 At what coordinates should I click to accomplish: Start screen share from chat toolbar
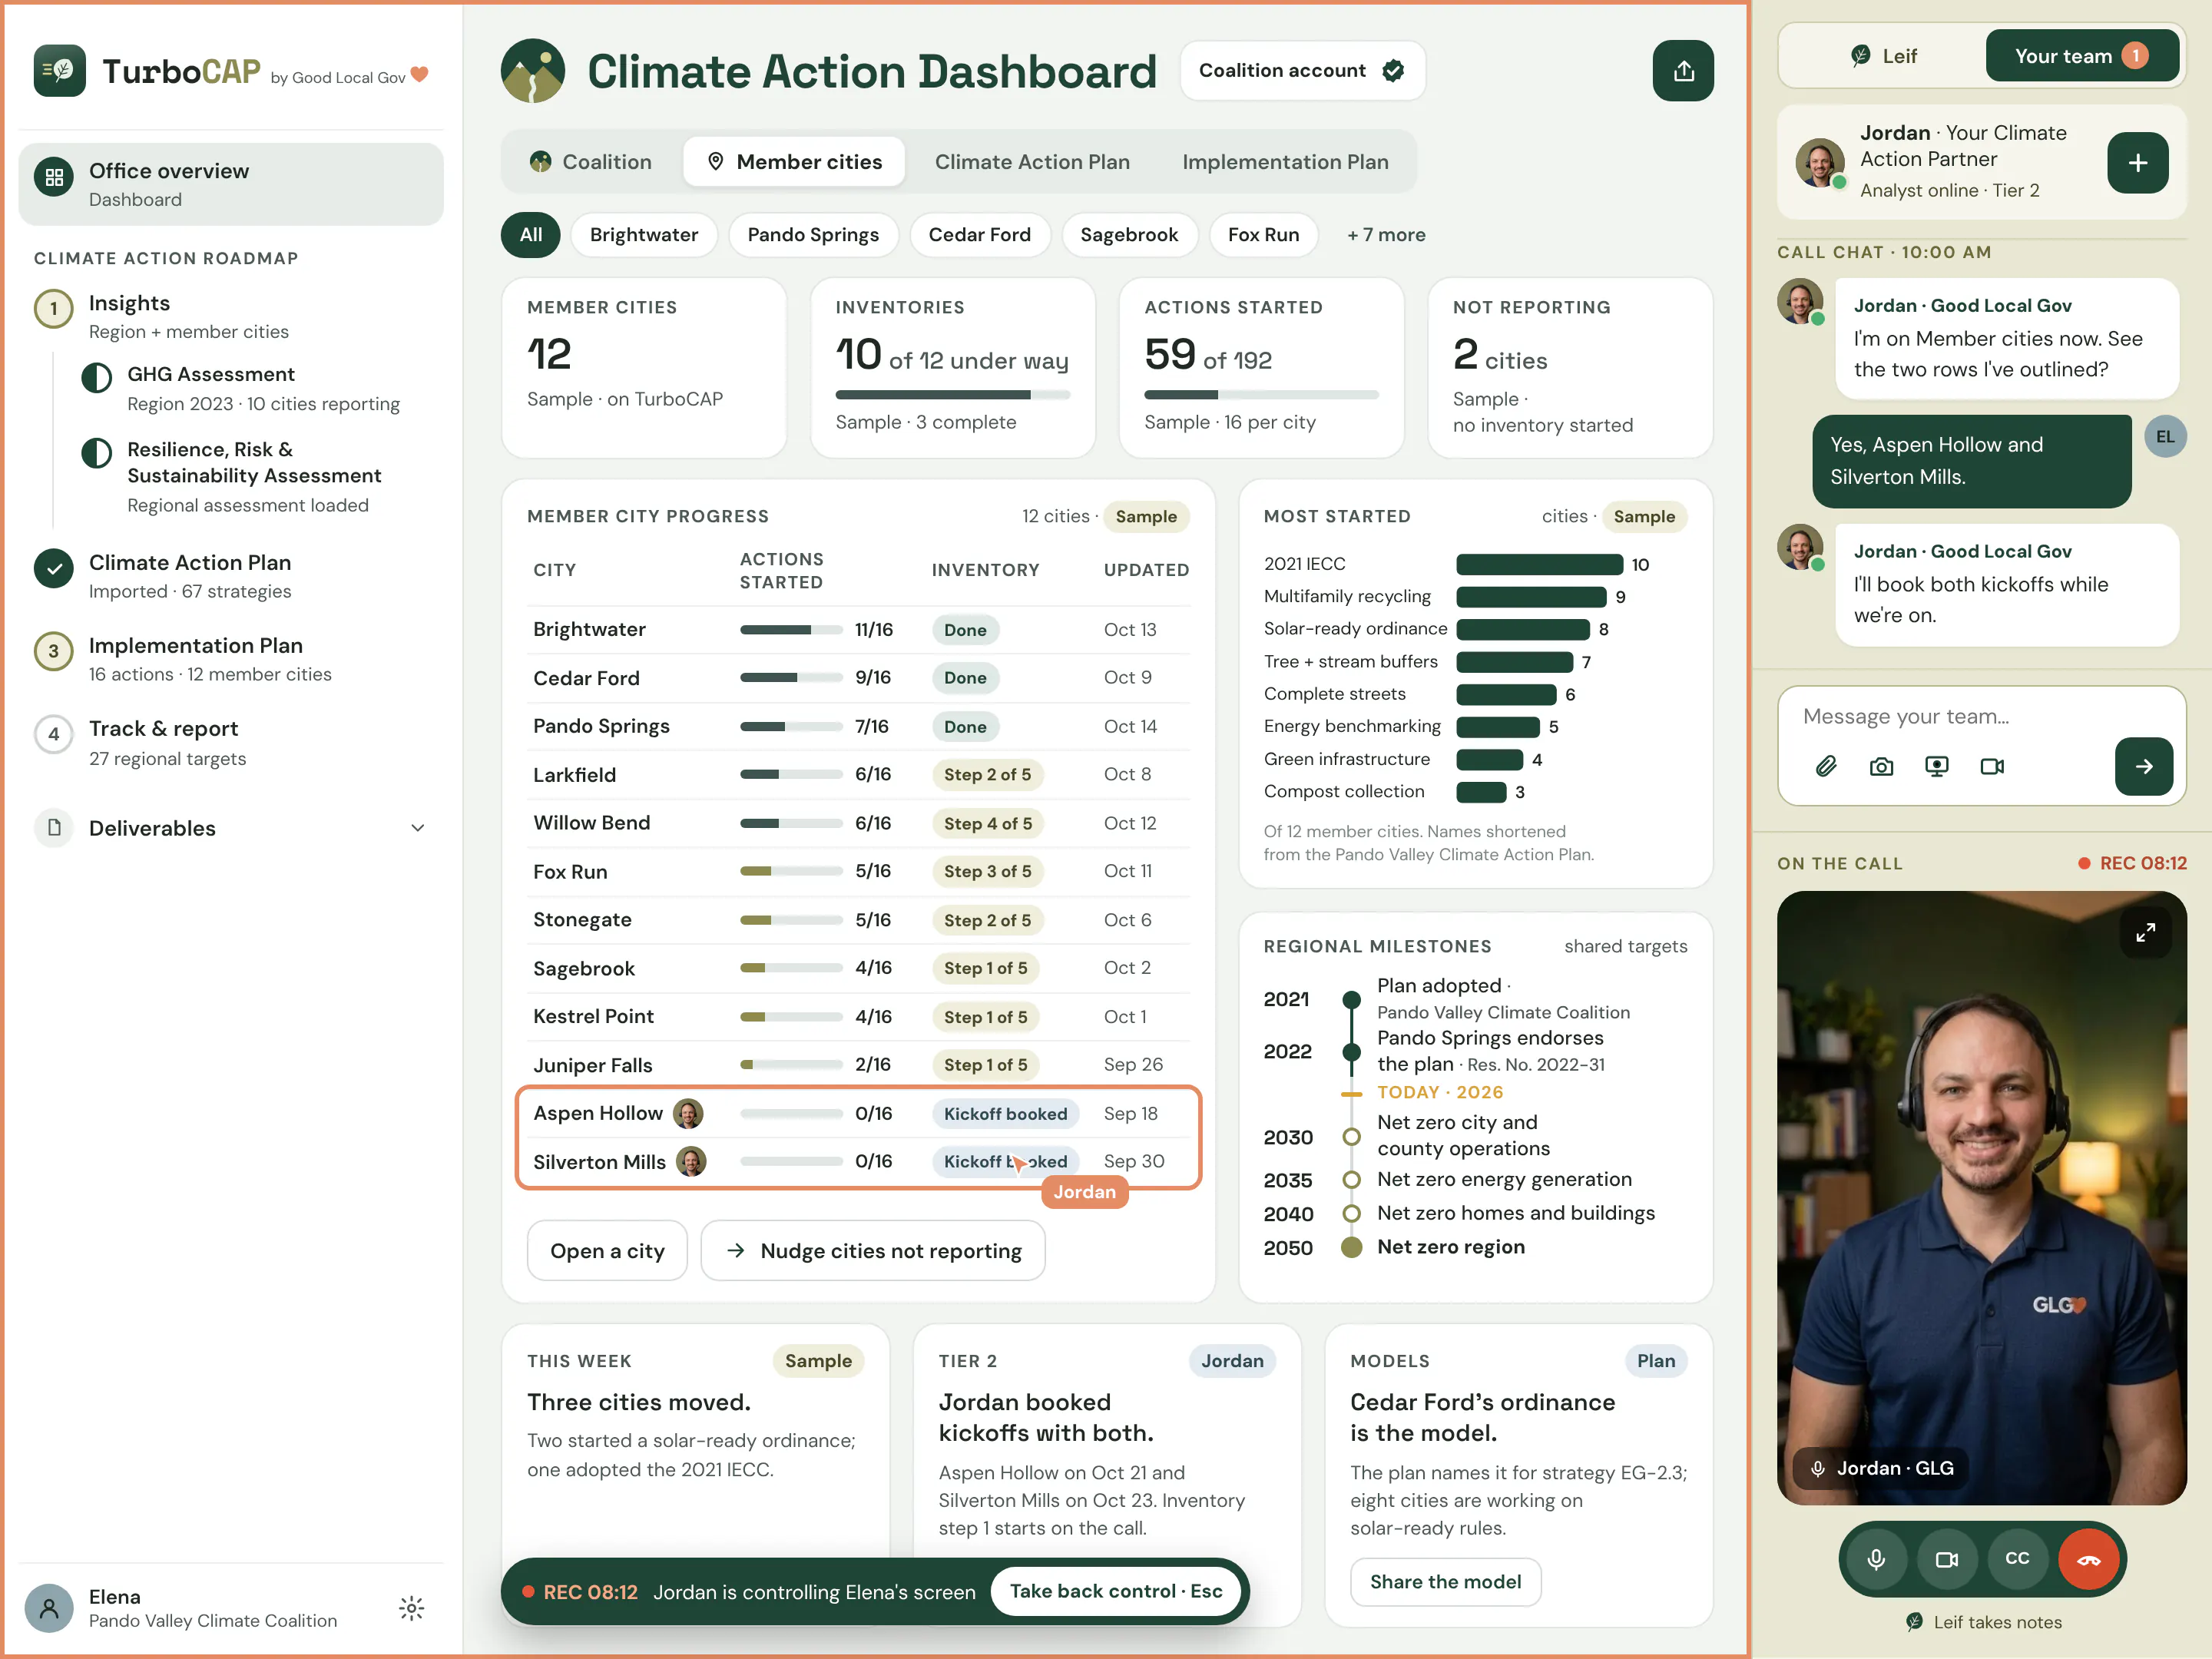(1936, 766)
